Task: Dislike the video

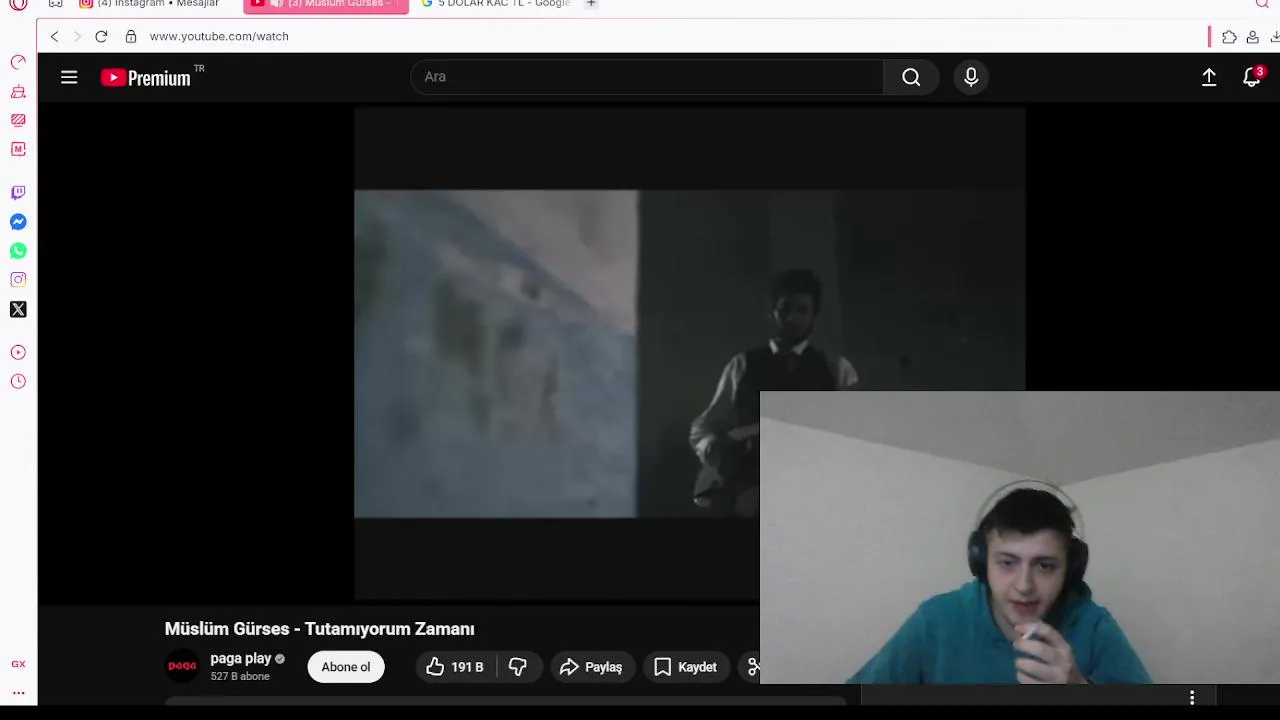Action: pos(518,667)
